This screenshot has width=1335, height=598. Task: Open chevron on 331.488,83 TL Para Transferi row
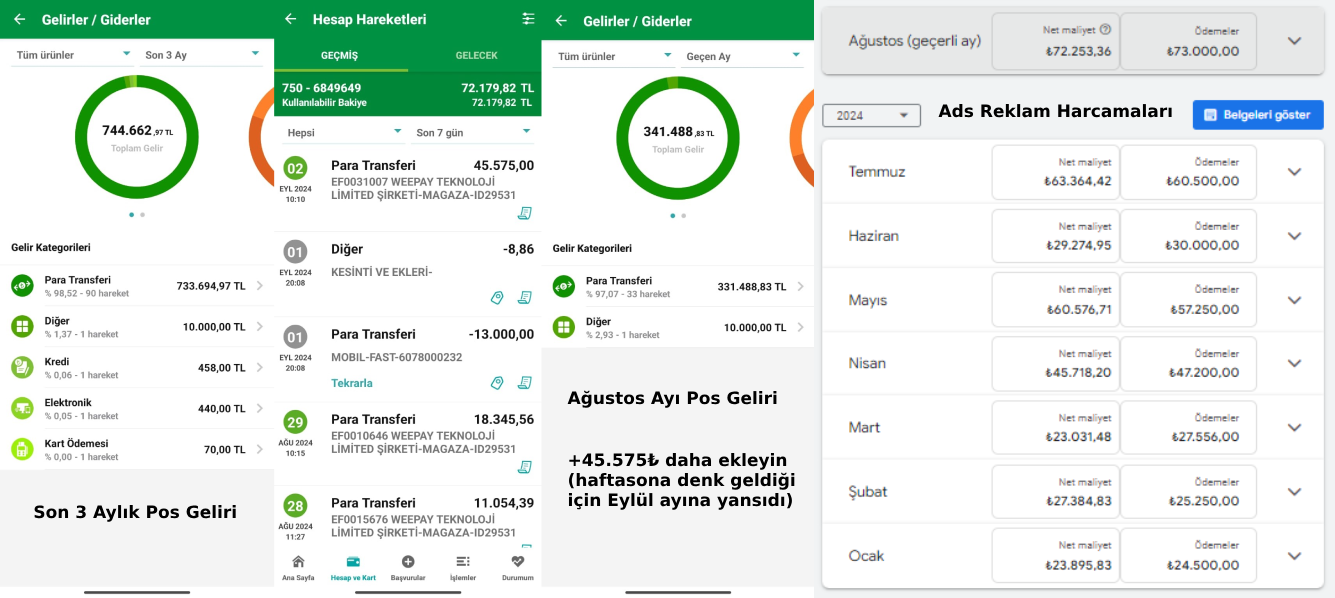click(x=800, y=287)
